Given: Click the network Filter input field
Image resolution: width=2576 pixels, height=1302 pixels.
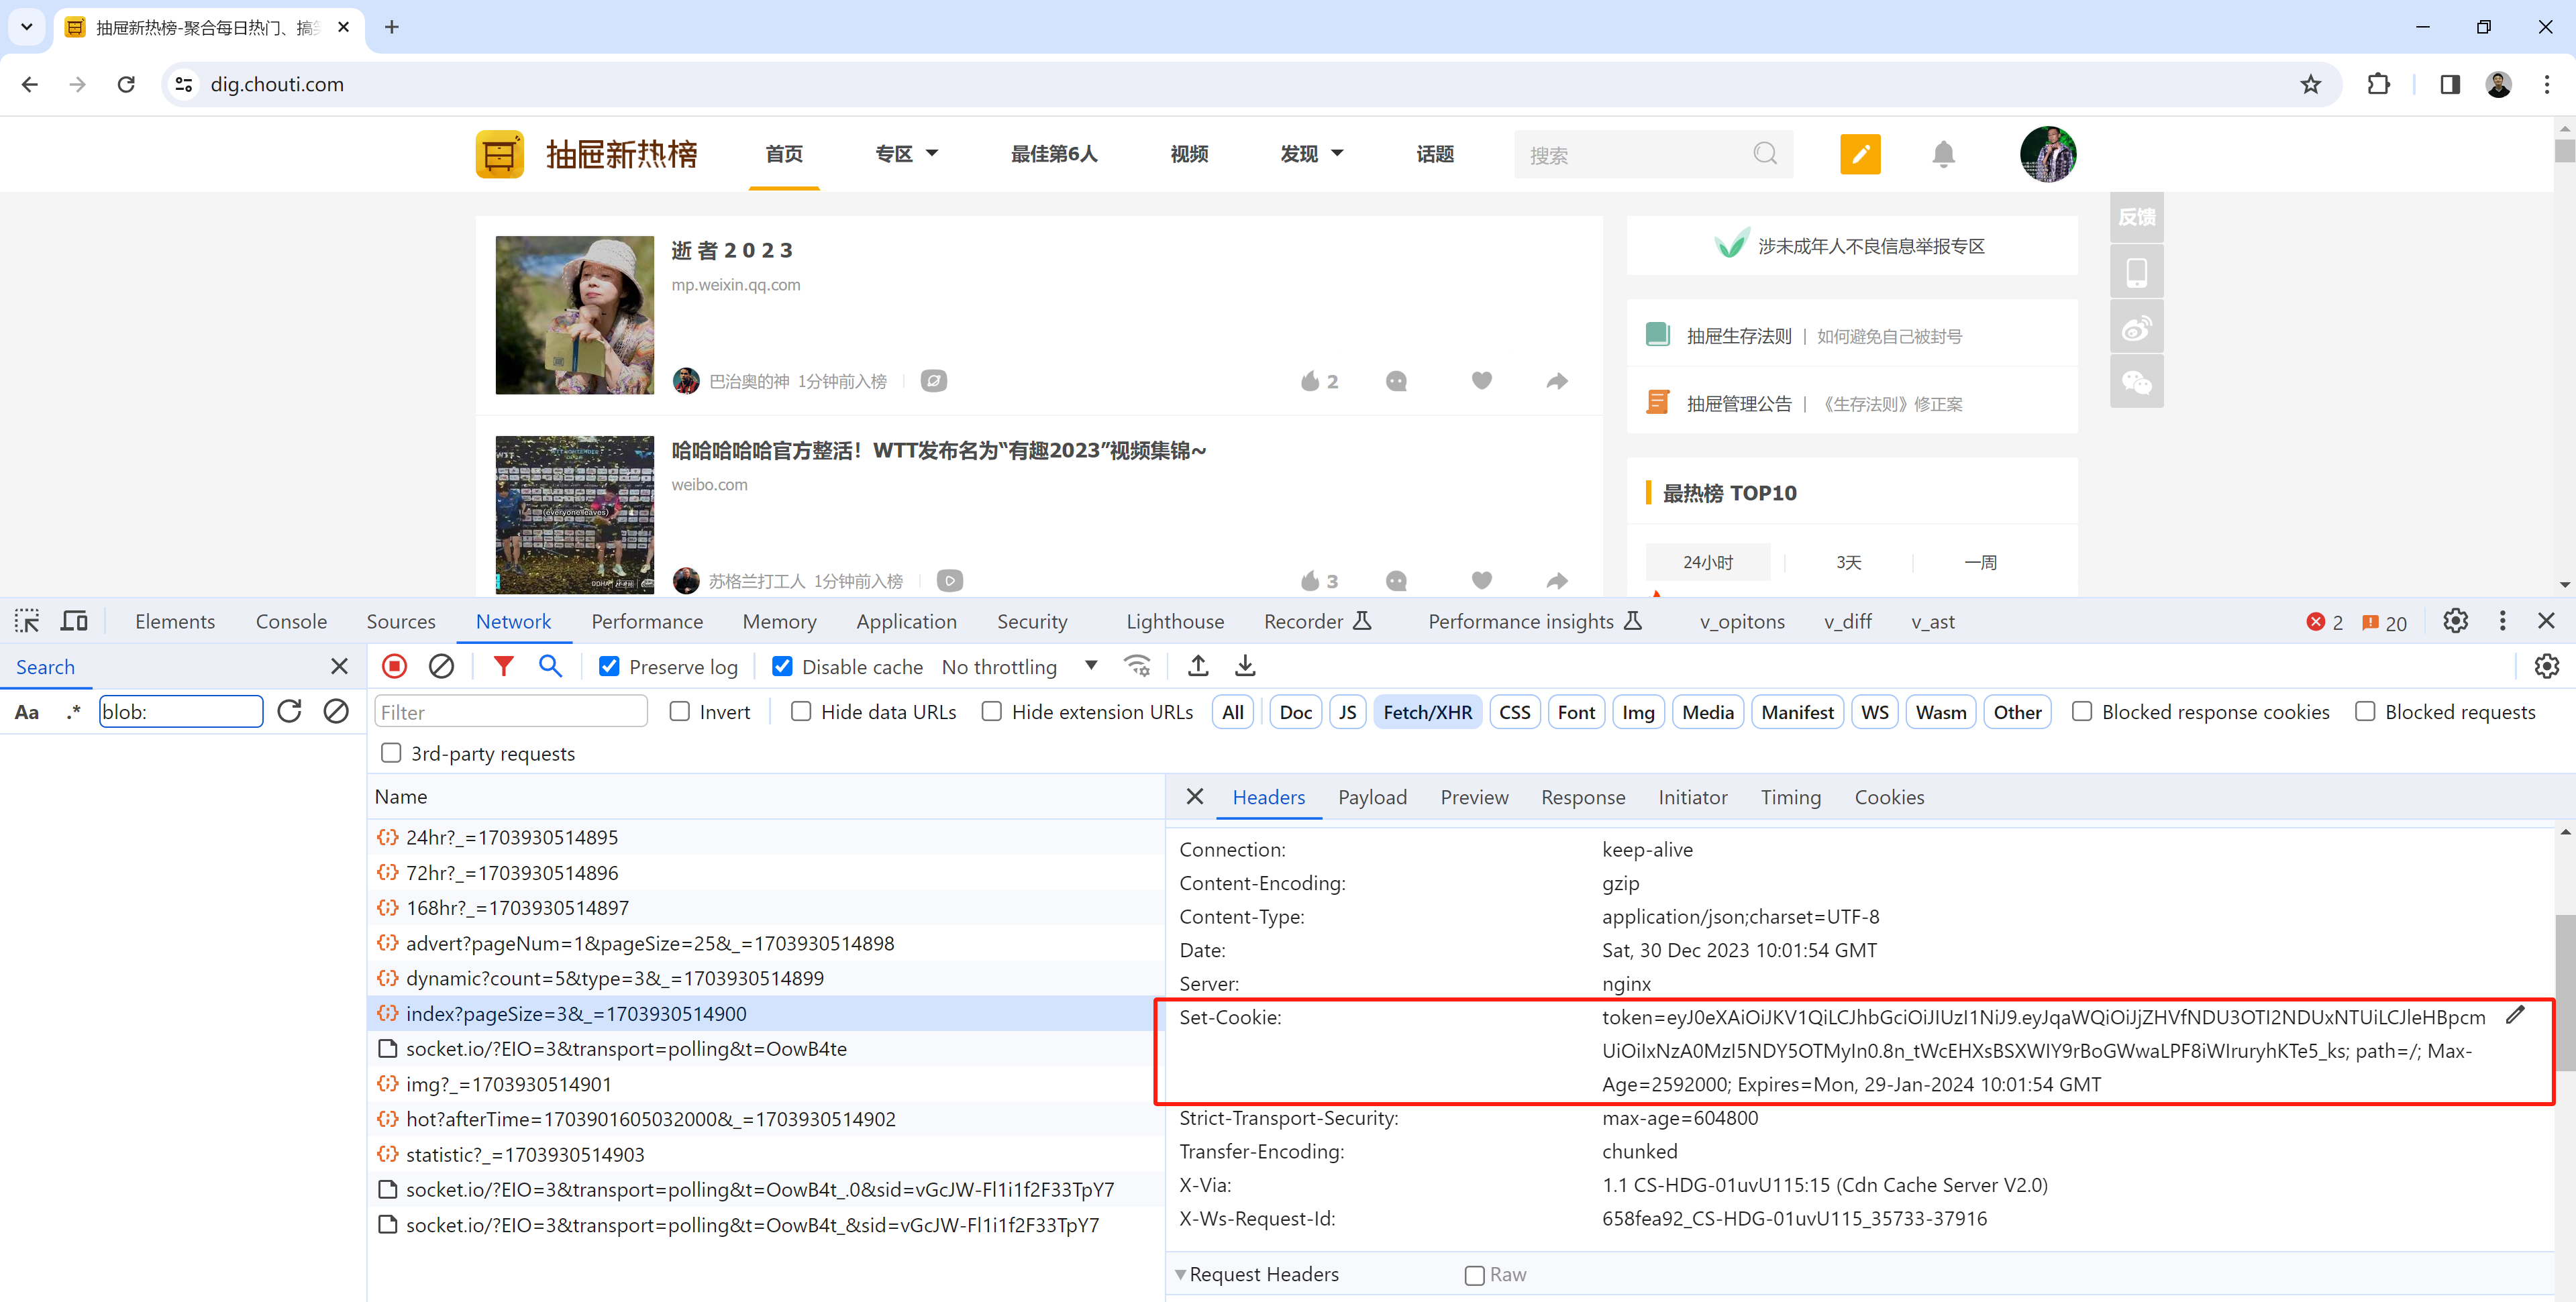Looking at the screenshot, I should pyautogui.click(x=511, y=712).
